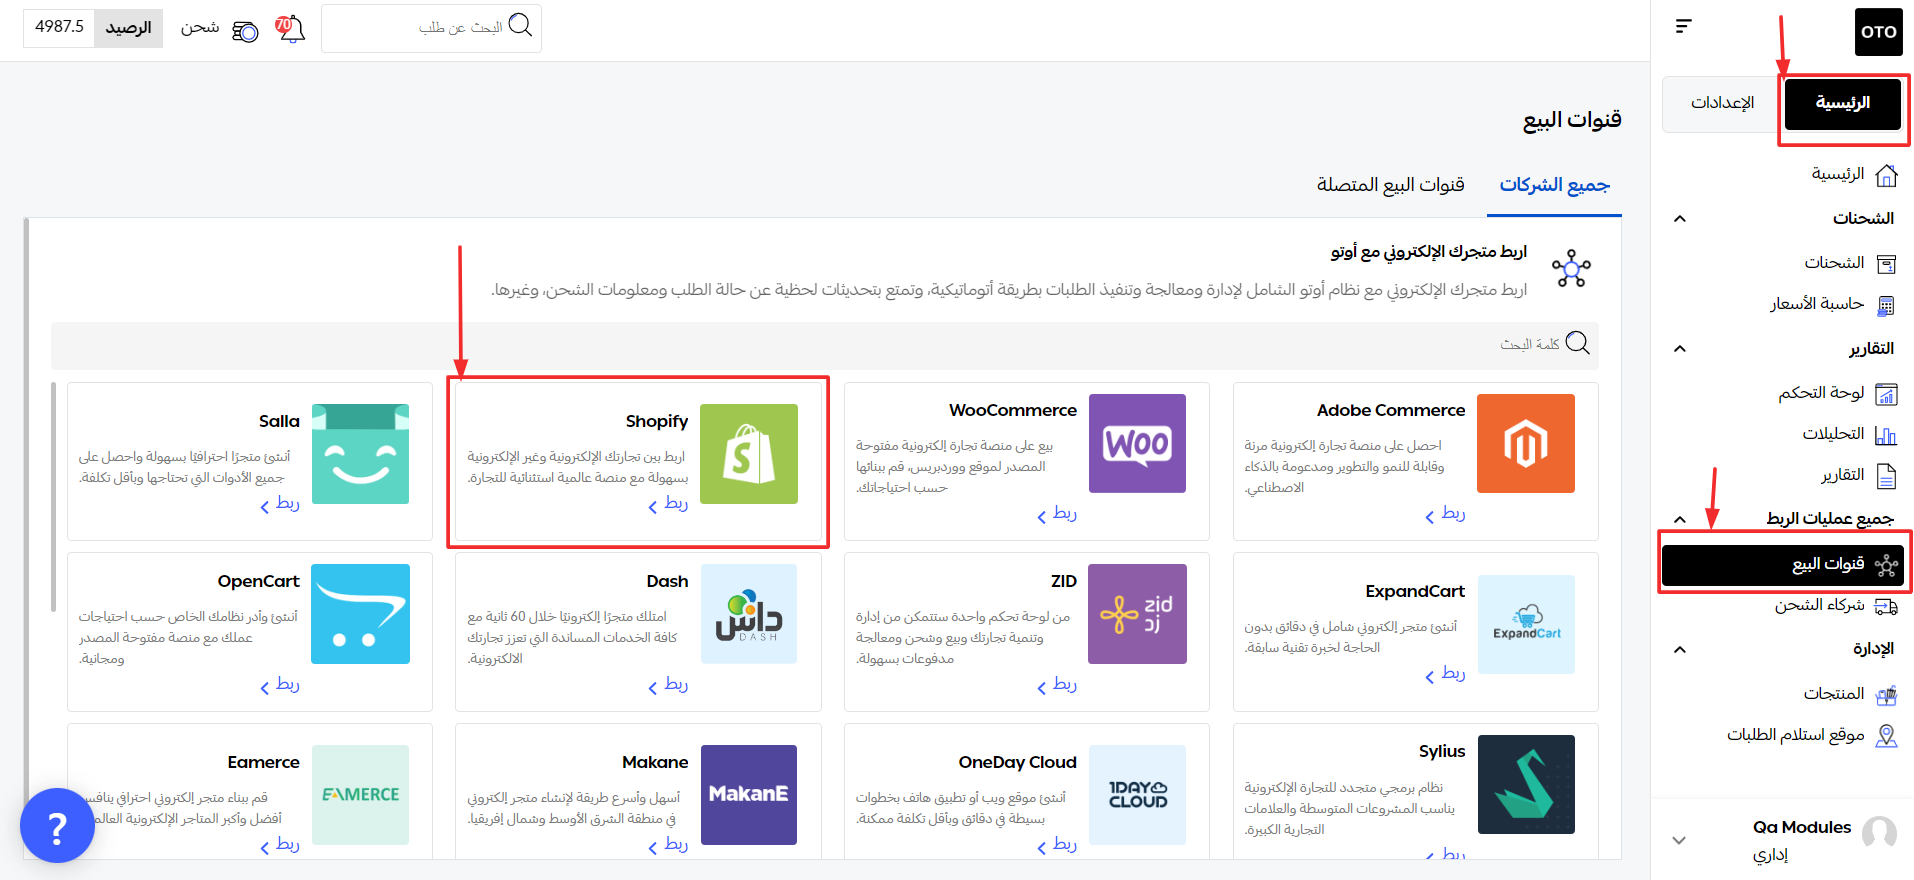The width and height of the screenshot is (1914, 880).
Task: Click the ربط link for Salla
Action: pos(280,504)
